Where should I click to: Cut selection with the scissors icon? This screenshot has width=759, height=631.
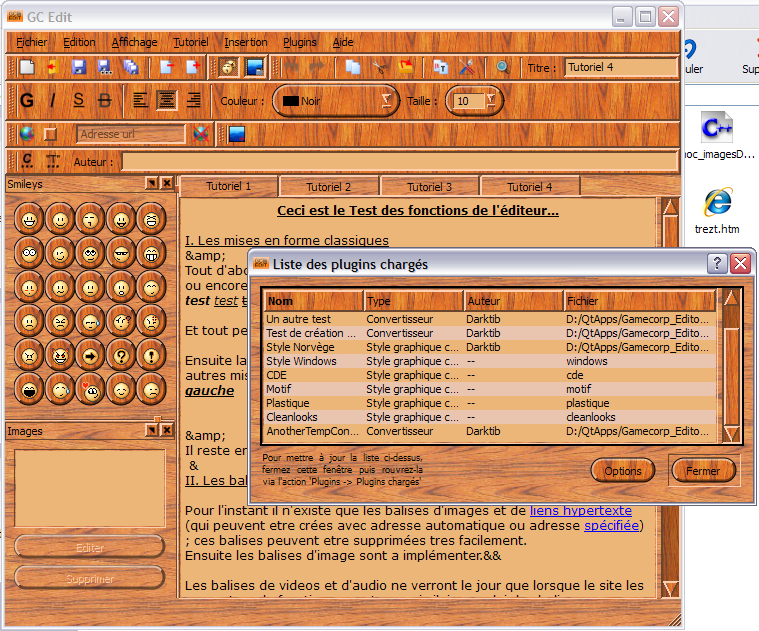click(380, 67)
